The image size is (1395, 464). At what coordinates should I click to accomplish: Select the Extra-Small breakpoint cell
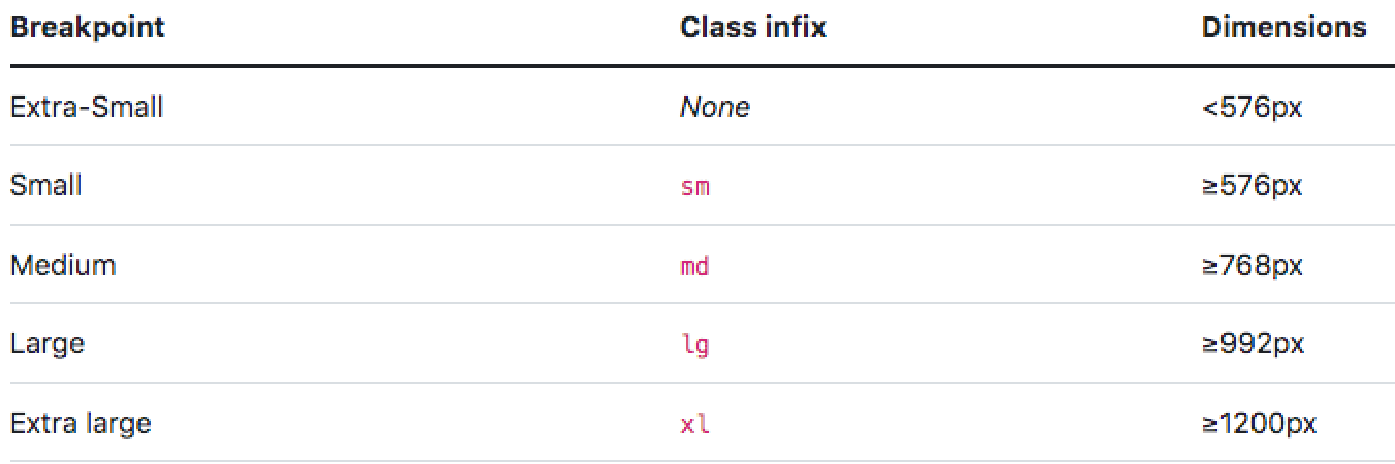click(86, 106)
